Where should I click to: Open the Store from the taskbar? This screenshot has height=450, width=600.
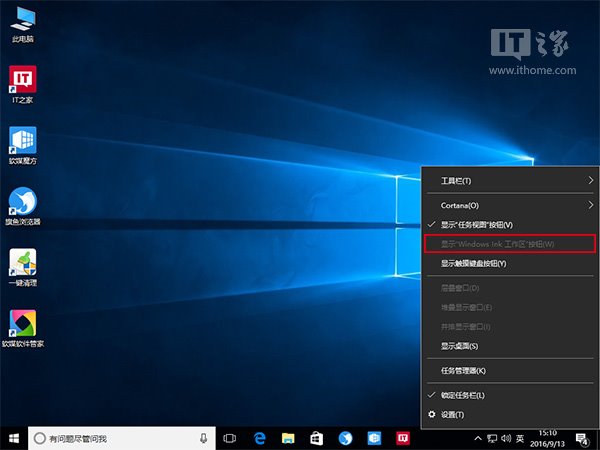click(x=316, y=439)
